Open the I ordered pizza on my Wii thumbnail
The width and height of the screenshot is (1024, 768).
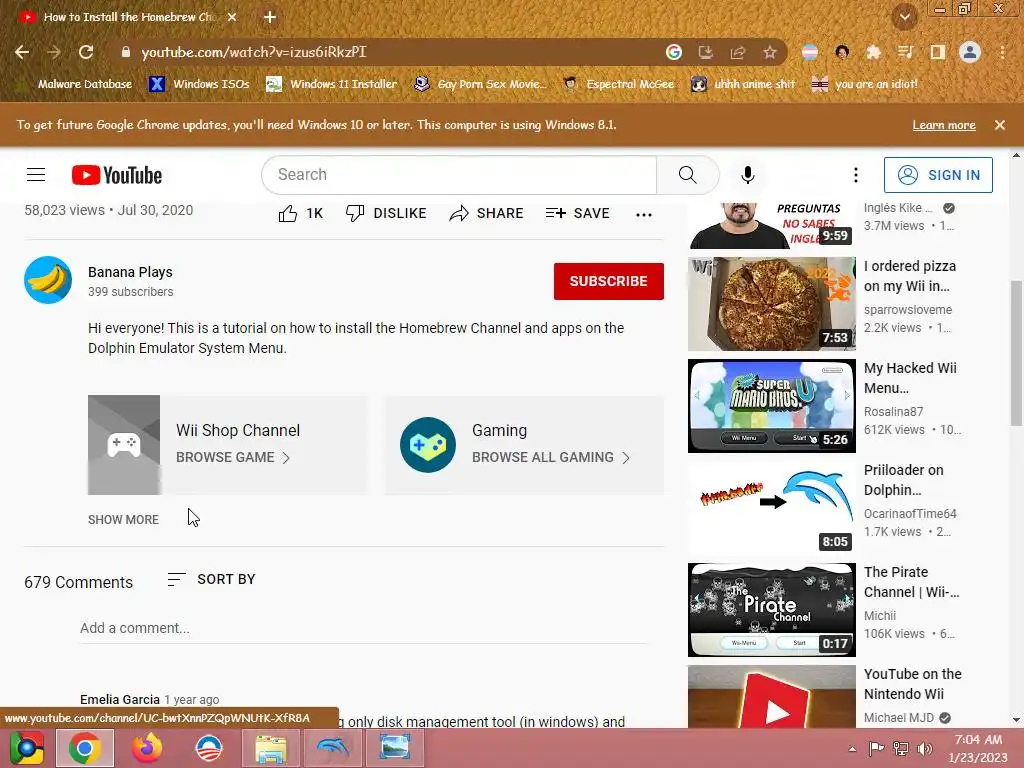[x=772, y=304]
